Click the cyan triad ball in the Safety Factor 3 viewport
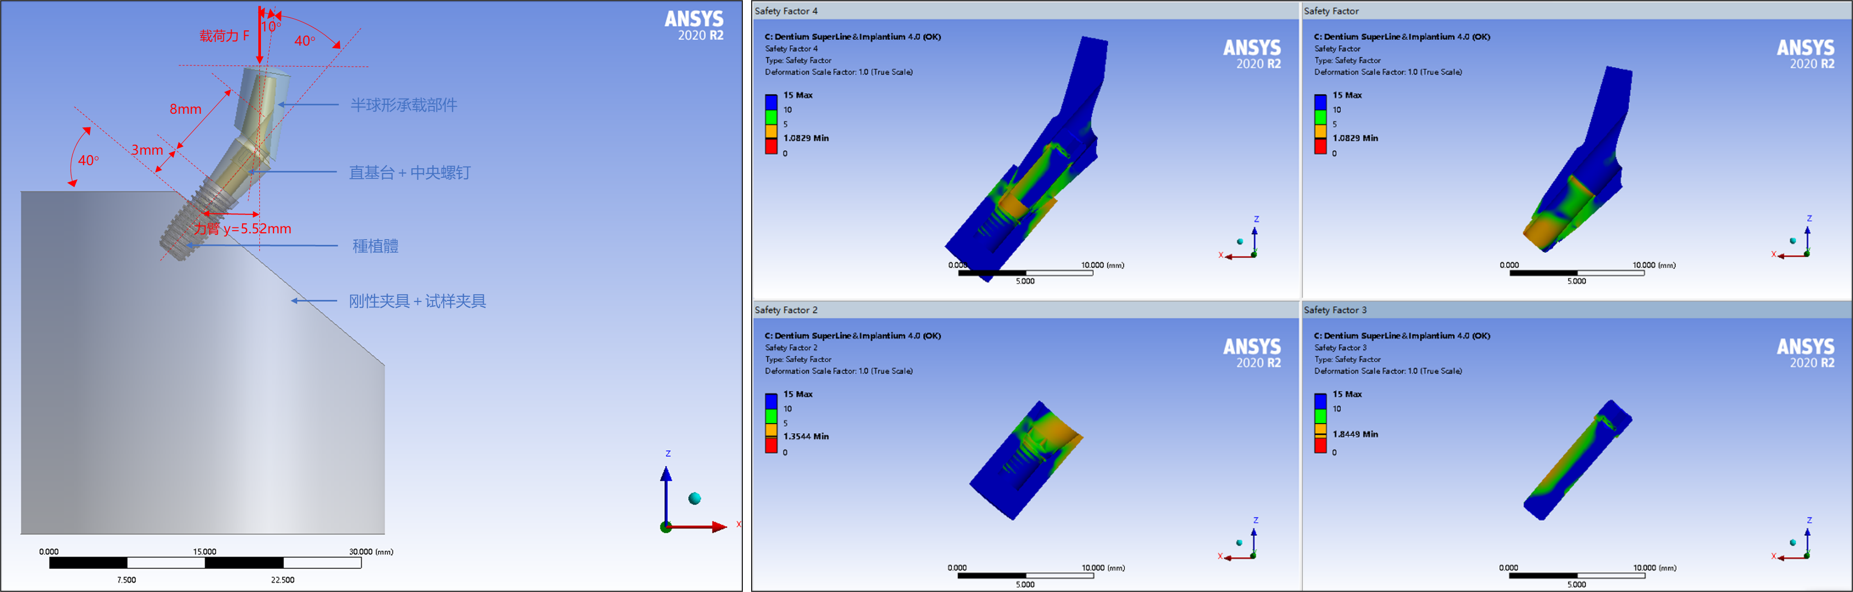The width and height of the screenshot is (1853, 592). (x=1793, y=543)
